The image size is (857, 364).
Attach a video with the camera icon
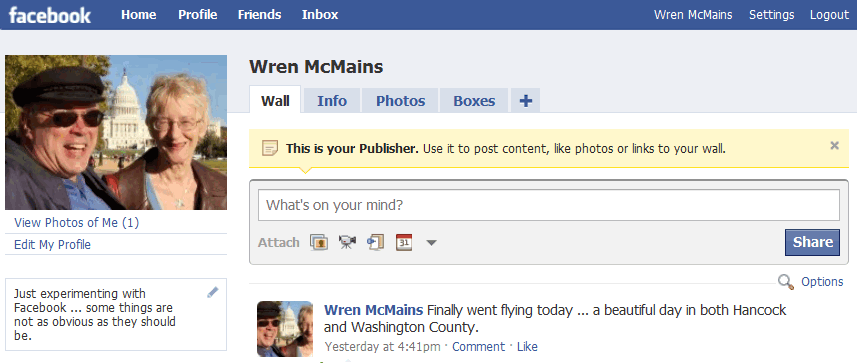pos(347,242)
